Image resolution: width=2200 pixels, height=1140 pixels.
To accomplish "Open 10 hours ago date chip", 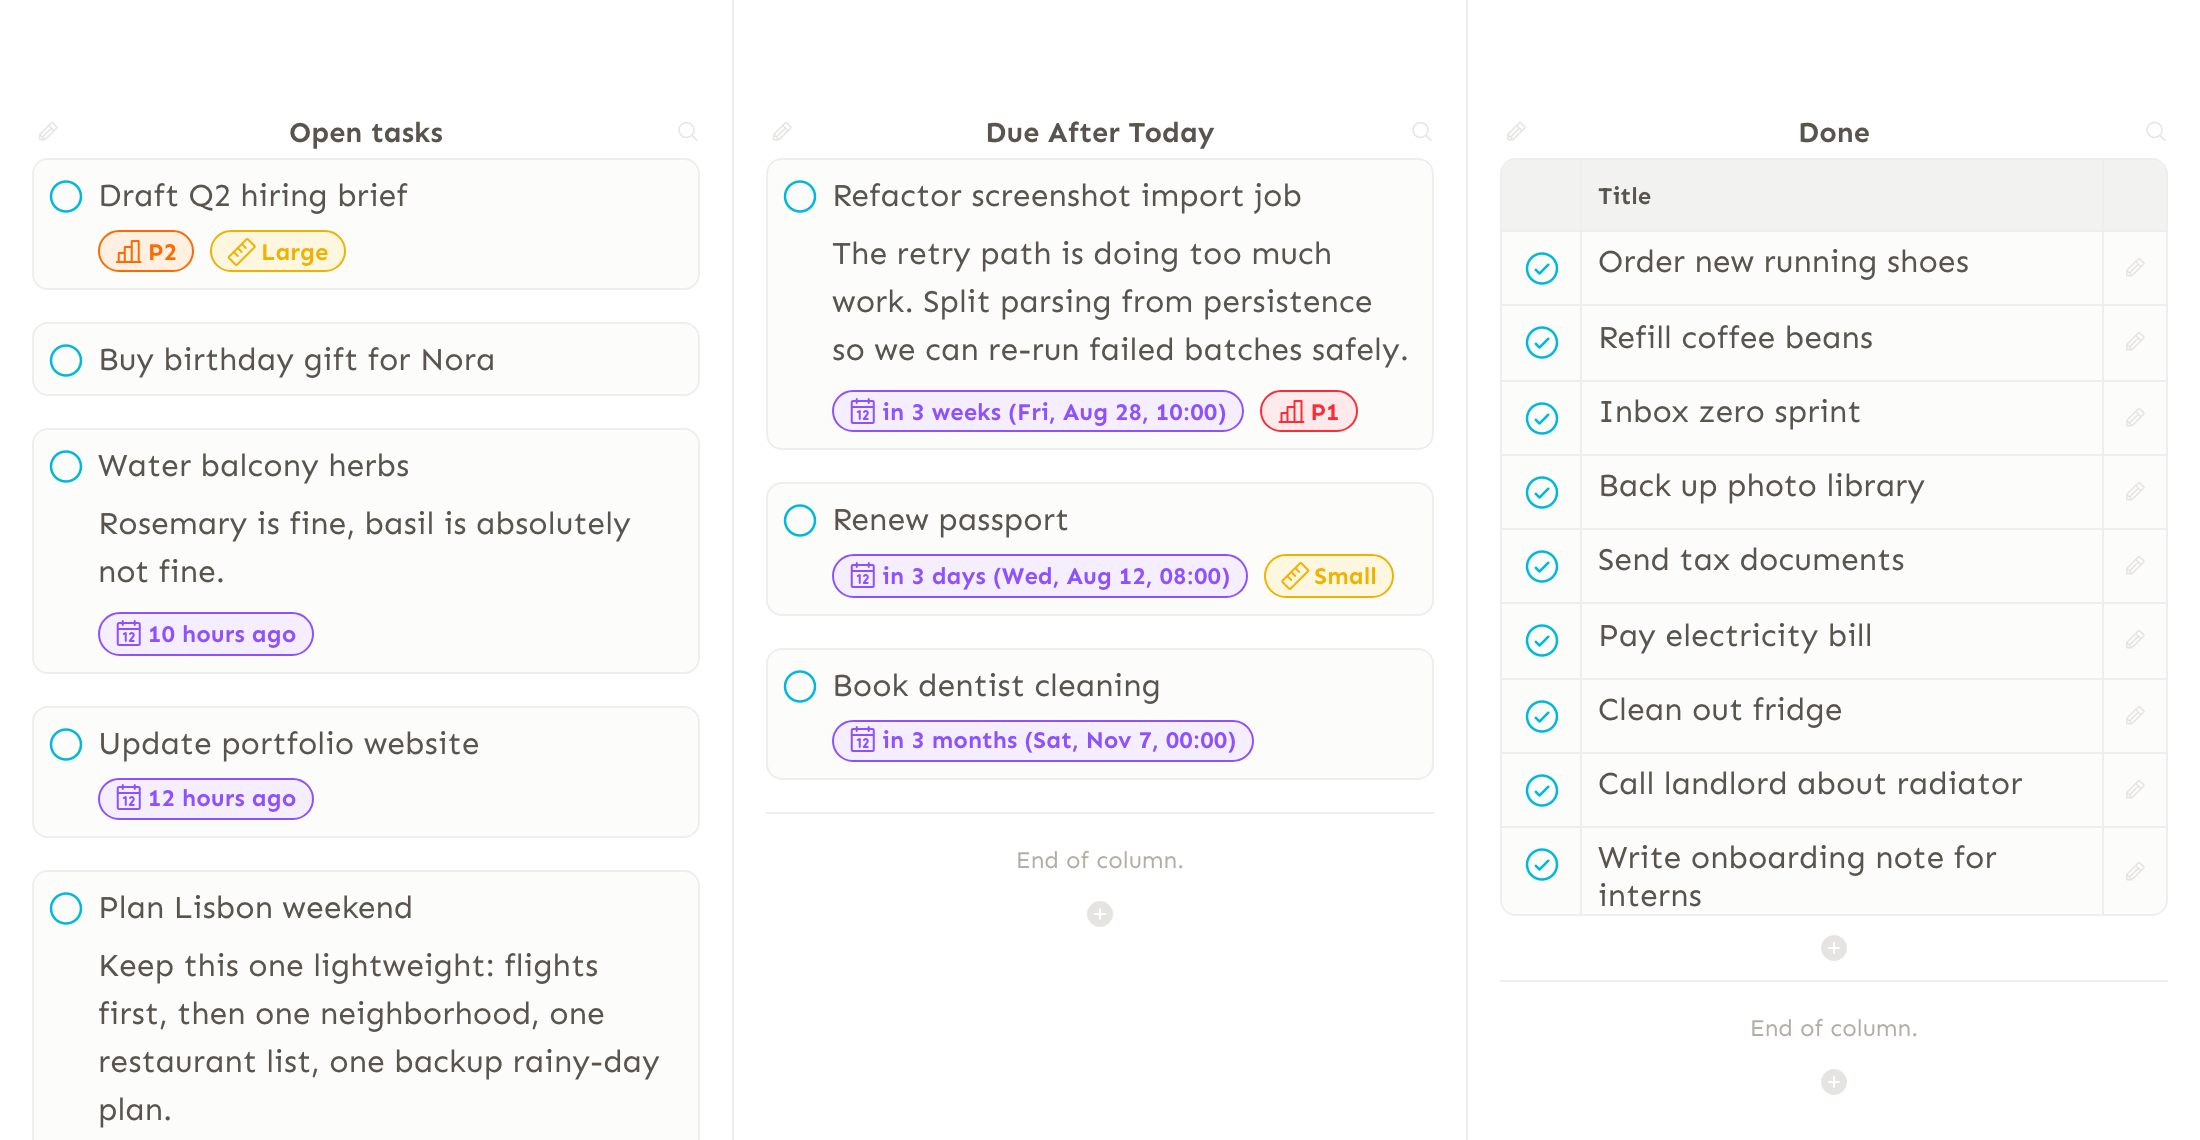I will pyautogui.click(x=206, y=634).
